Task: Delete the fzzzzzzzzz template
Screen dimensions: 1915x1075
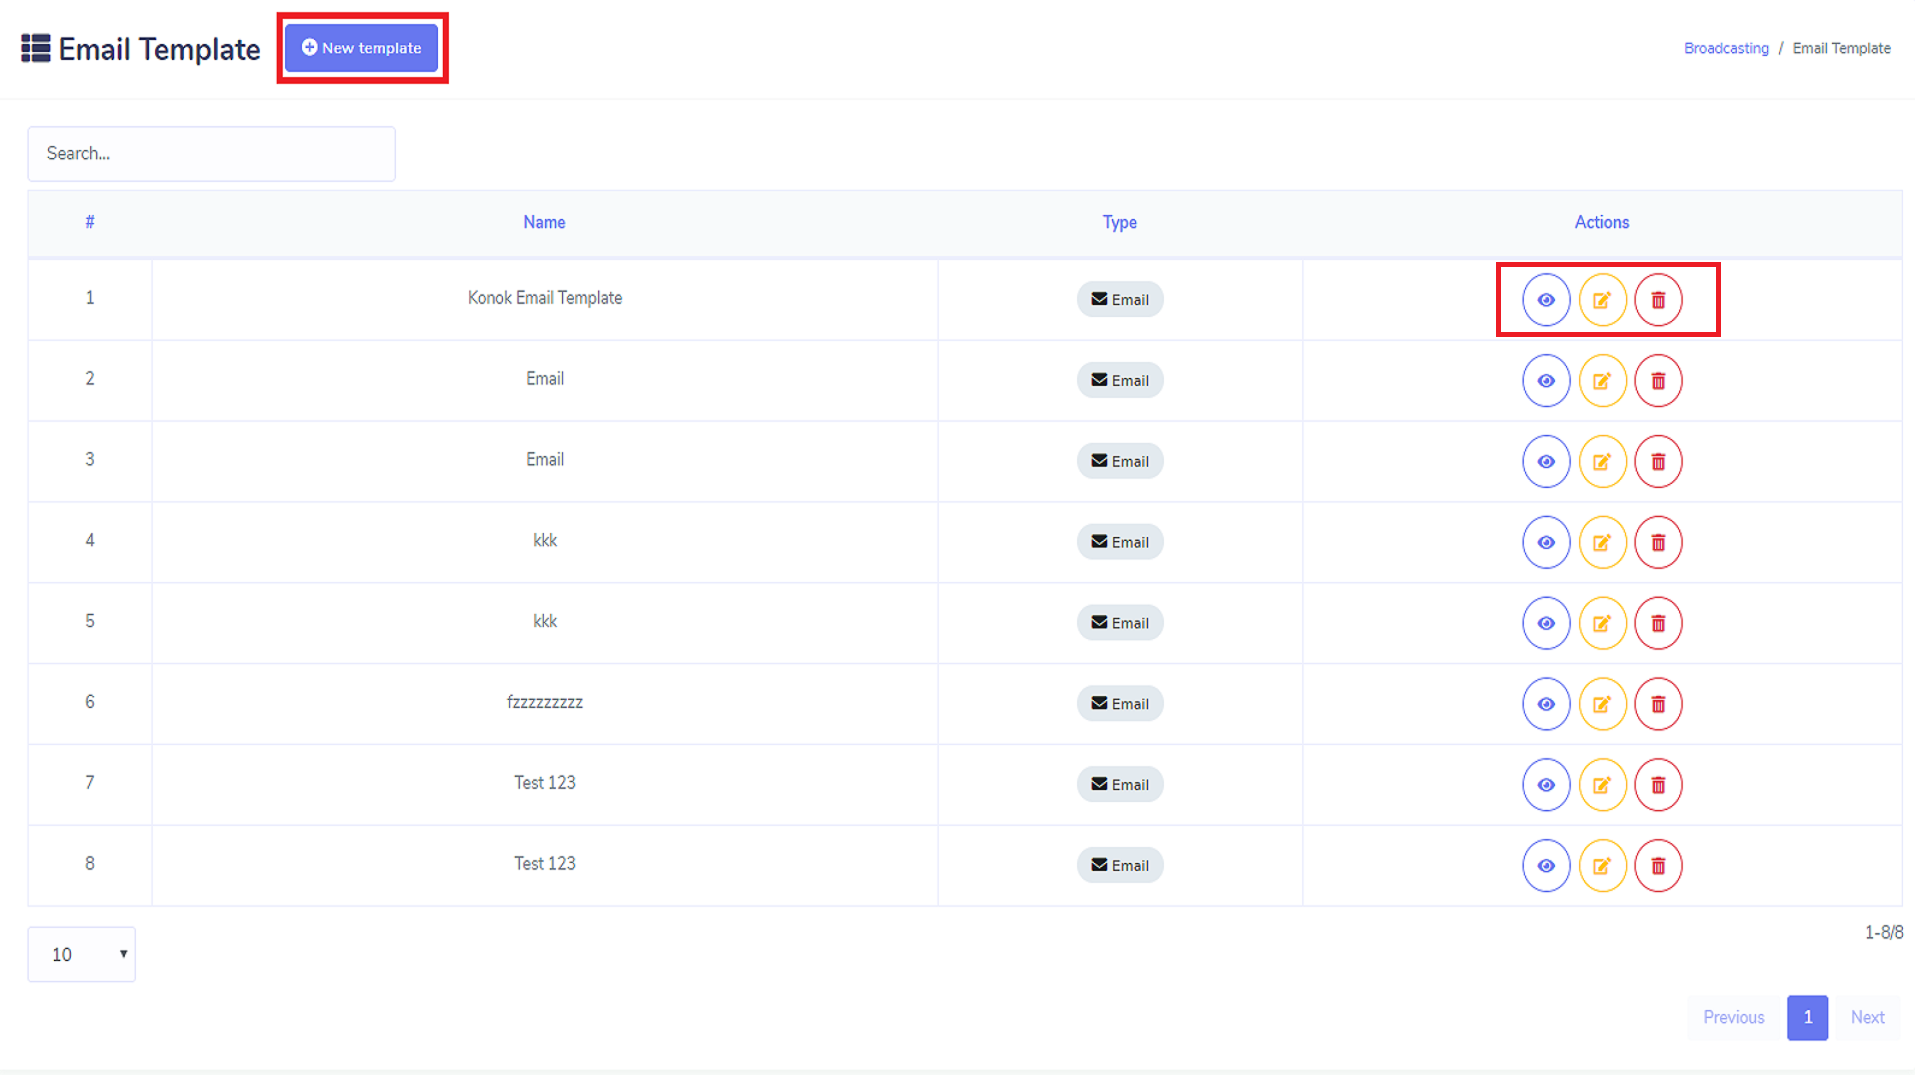Action: [x=1658, y=704]
